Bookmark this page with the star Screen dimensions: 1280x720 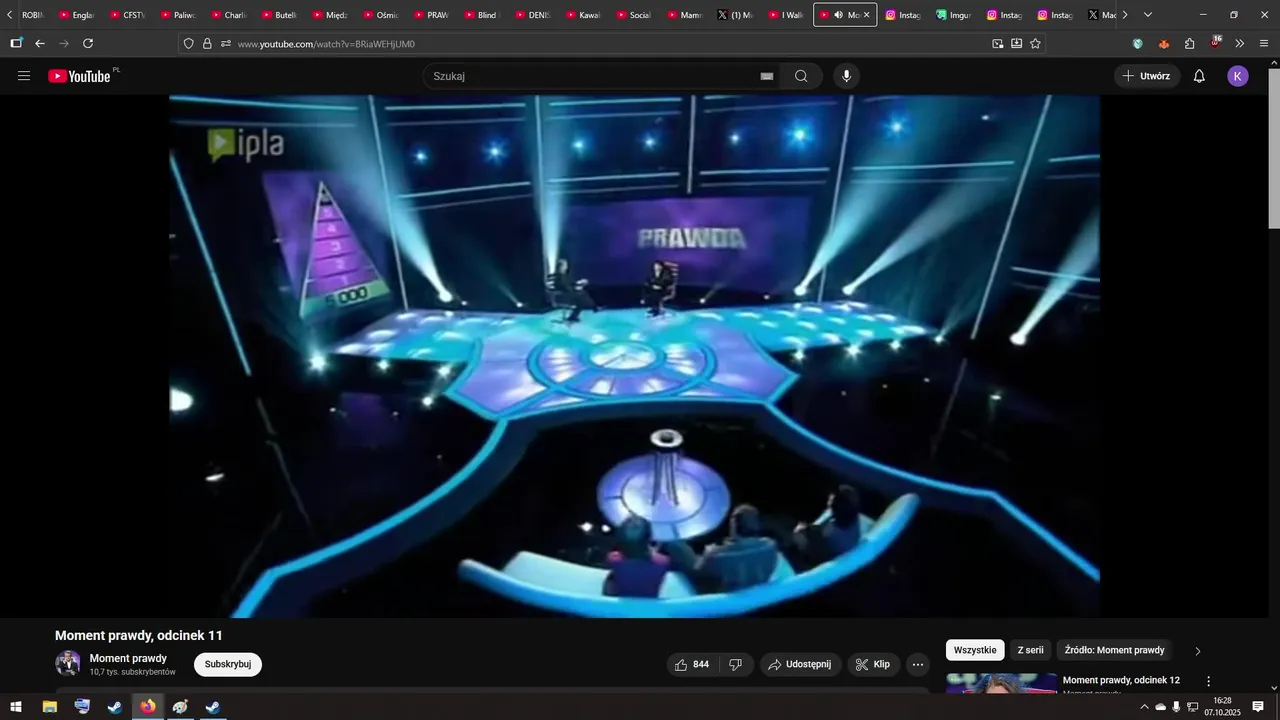1035,44
